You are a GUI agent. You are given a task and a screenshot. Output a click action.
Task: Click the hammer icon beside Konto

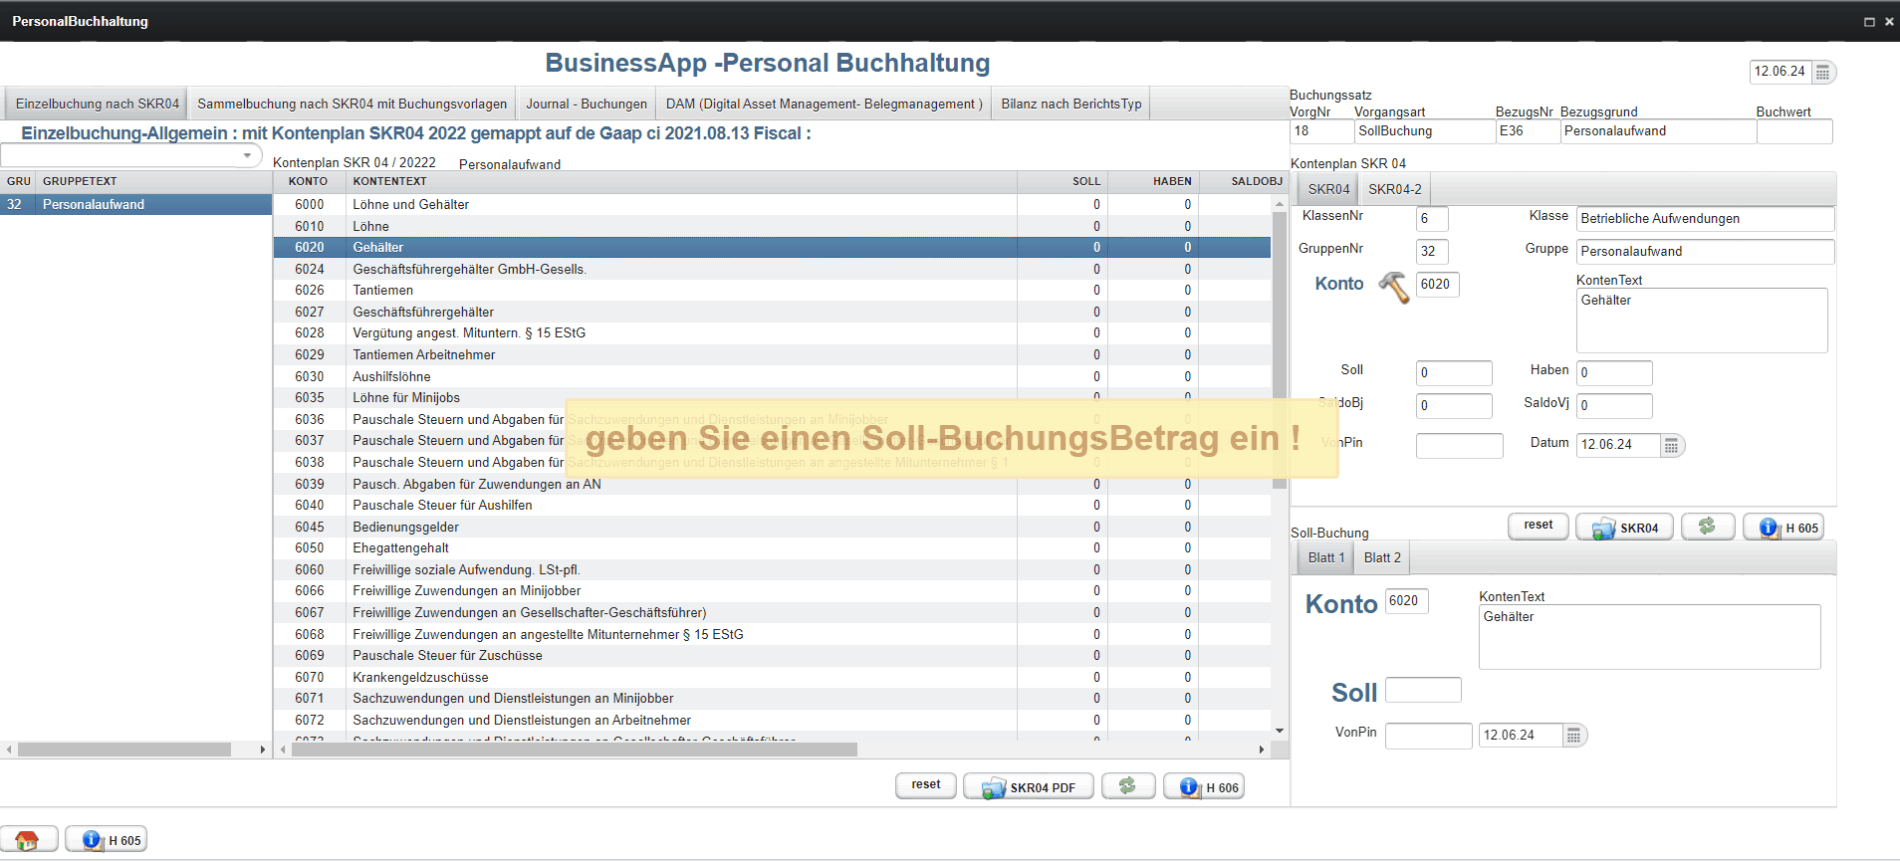1393,287
